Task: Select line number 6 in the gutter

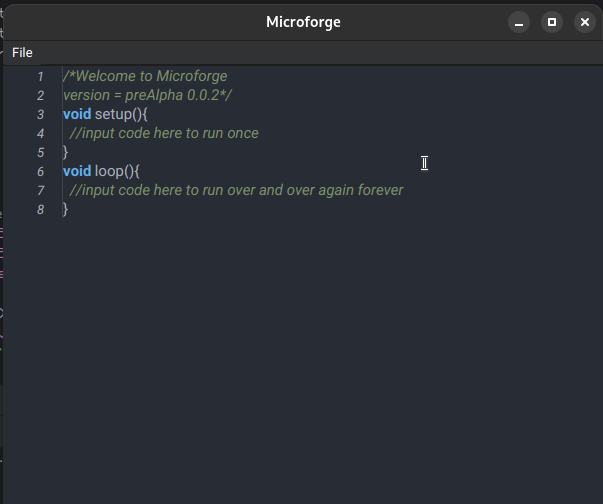Action: click(40, 171)
